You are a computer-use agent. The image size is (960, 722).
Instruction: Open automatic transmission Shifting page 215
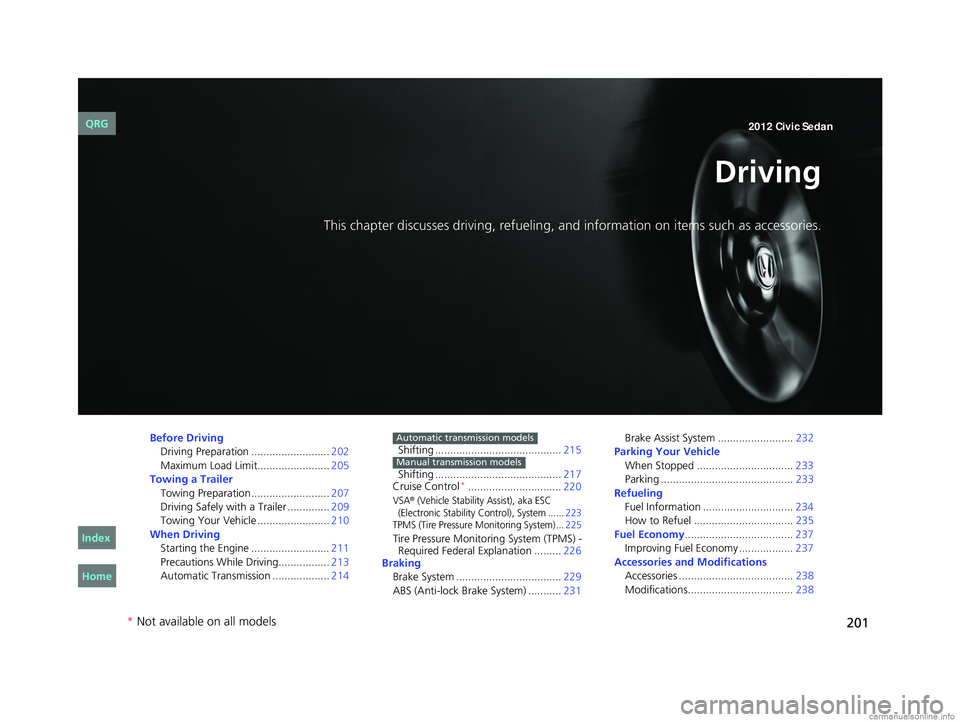489,449
